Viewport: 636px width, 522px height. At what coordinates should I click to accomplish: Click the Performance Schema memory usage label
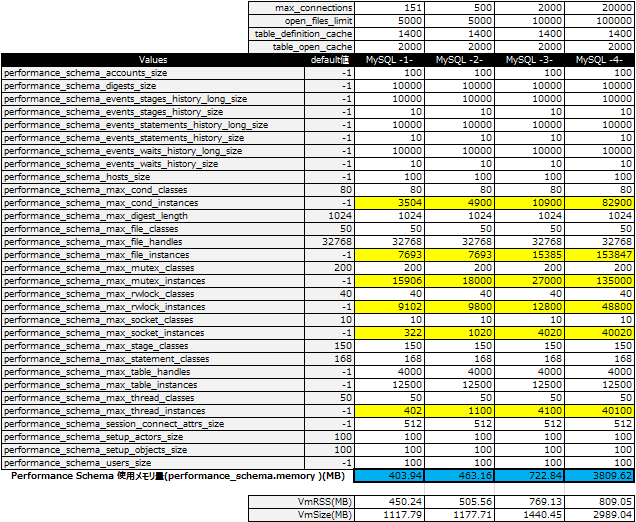coord(178,476)
